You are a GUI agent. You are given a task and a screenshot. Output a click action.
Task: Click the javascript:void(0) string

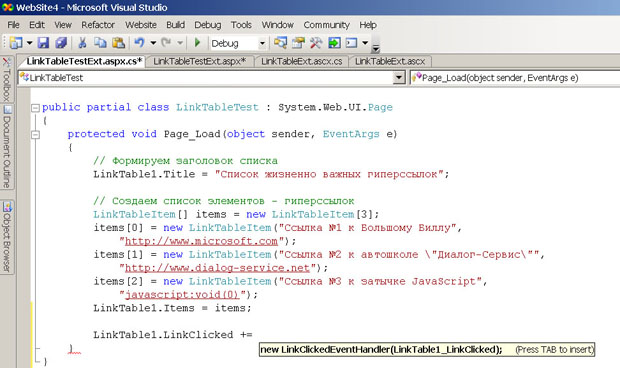pos(182,295)
